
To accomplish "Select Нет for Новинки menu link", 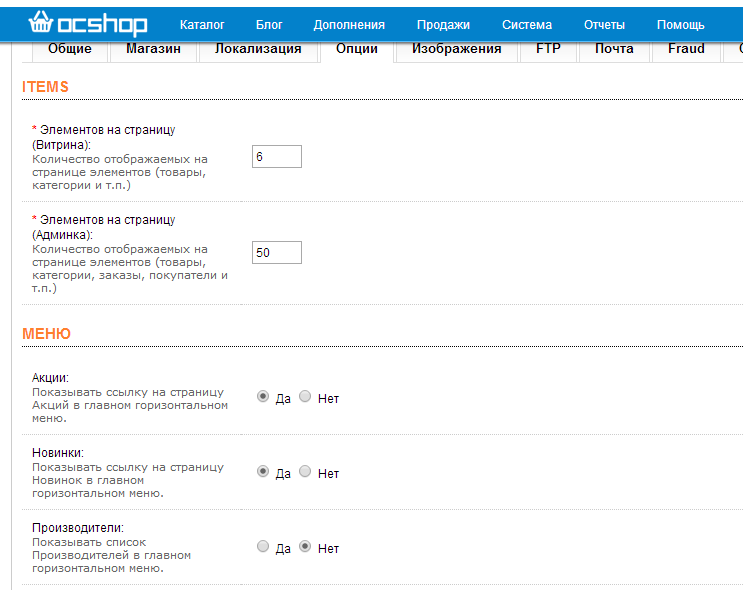I will [x=306, y=472].
